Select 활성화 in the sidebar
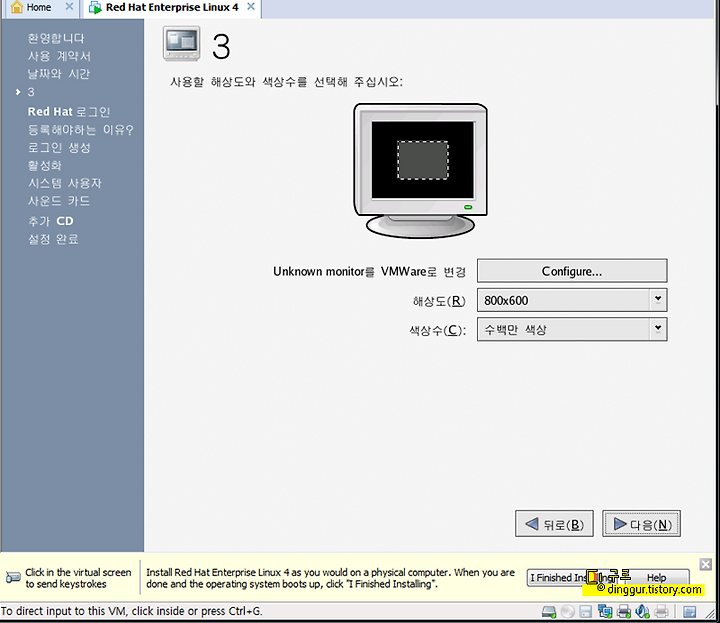This screenshot has height=623, width=720. [45, 165]
